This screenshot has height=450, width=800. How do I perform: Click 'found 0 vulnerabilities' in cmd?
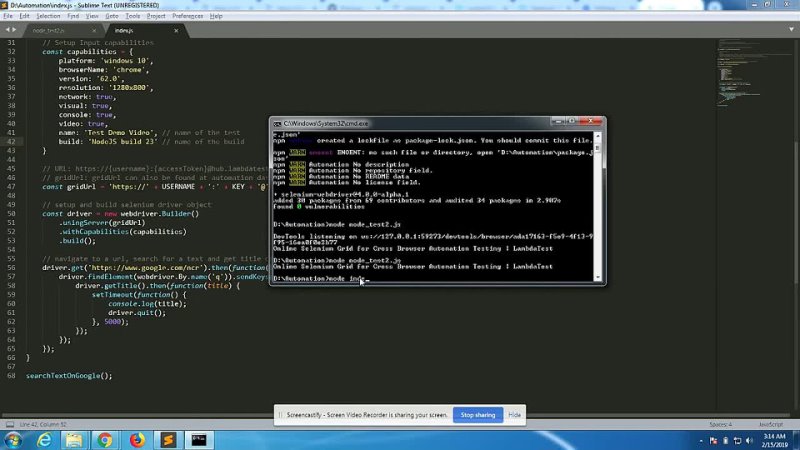[319, 207]
